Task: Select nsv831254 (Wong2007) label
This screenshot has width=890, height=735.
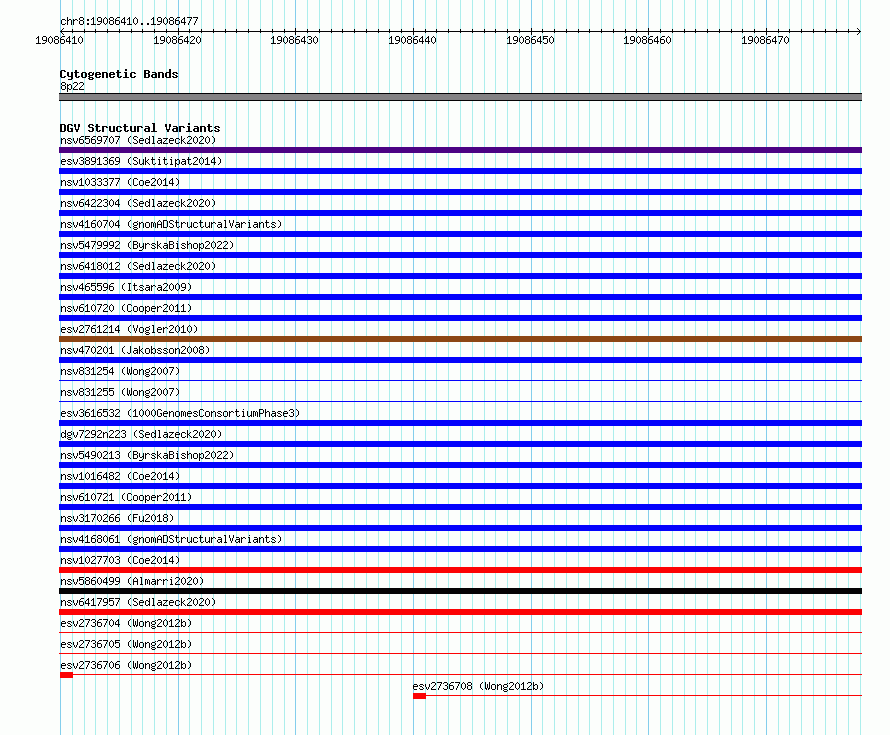Action: [120, 371]
